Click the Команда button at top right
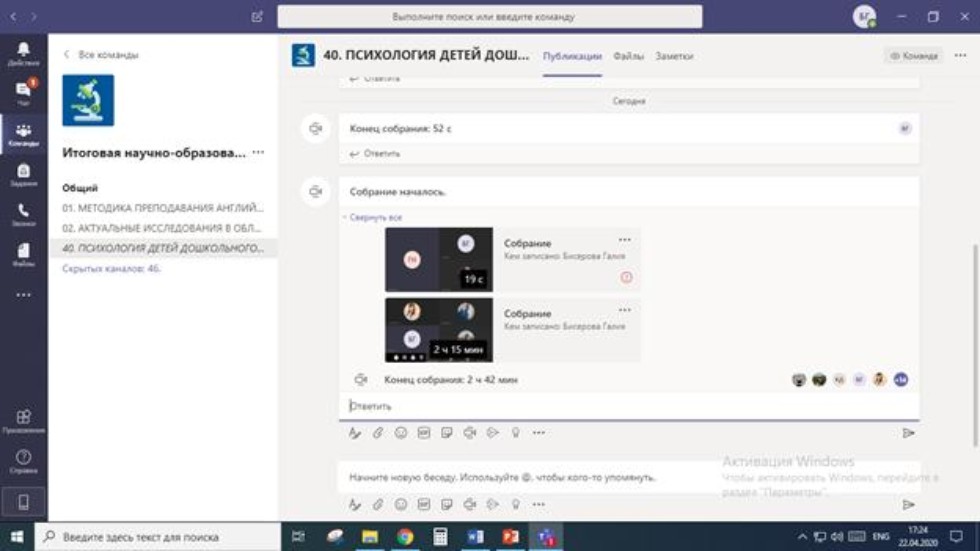Image resolution: width=980 pixels, height=551 pixels. tap(913, 56)
